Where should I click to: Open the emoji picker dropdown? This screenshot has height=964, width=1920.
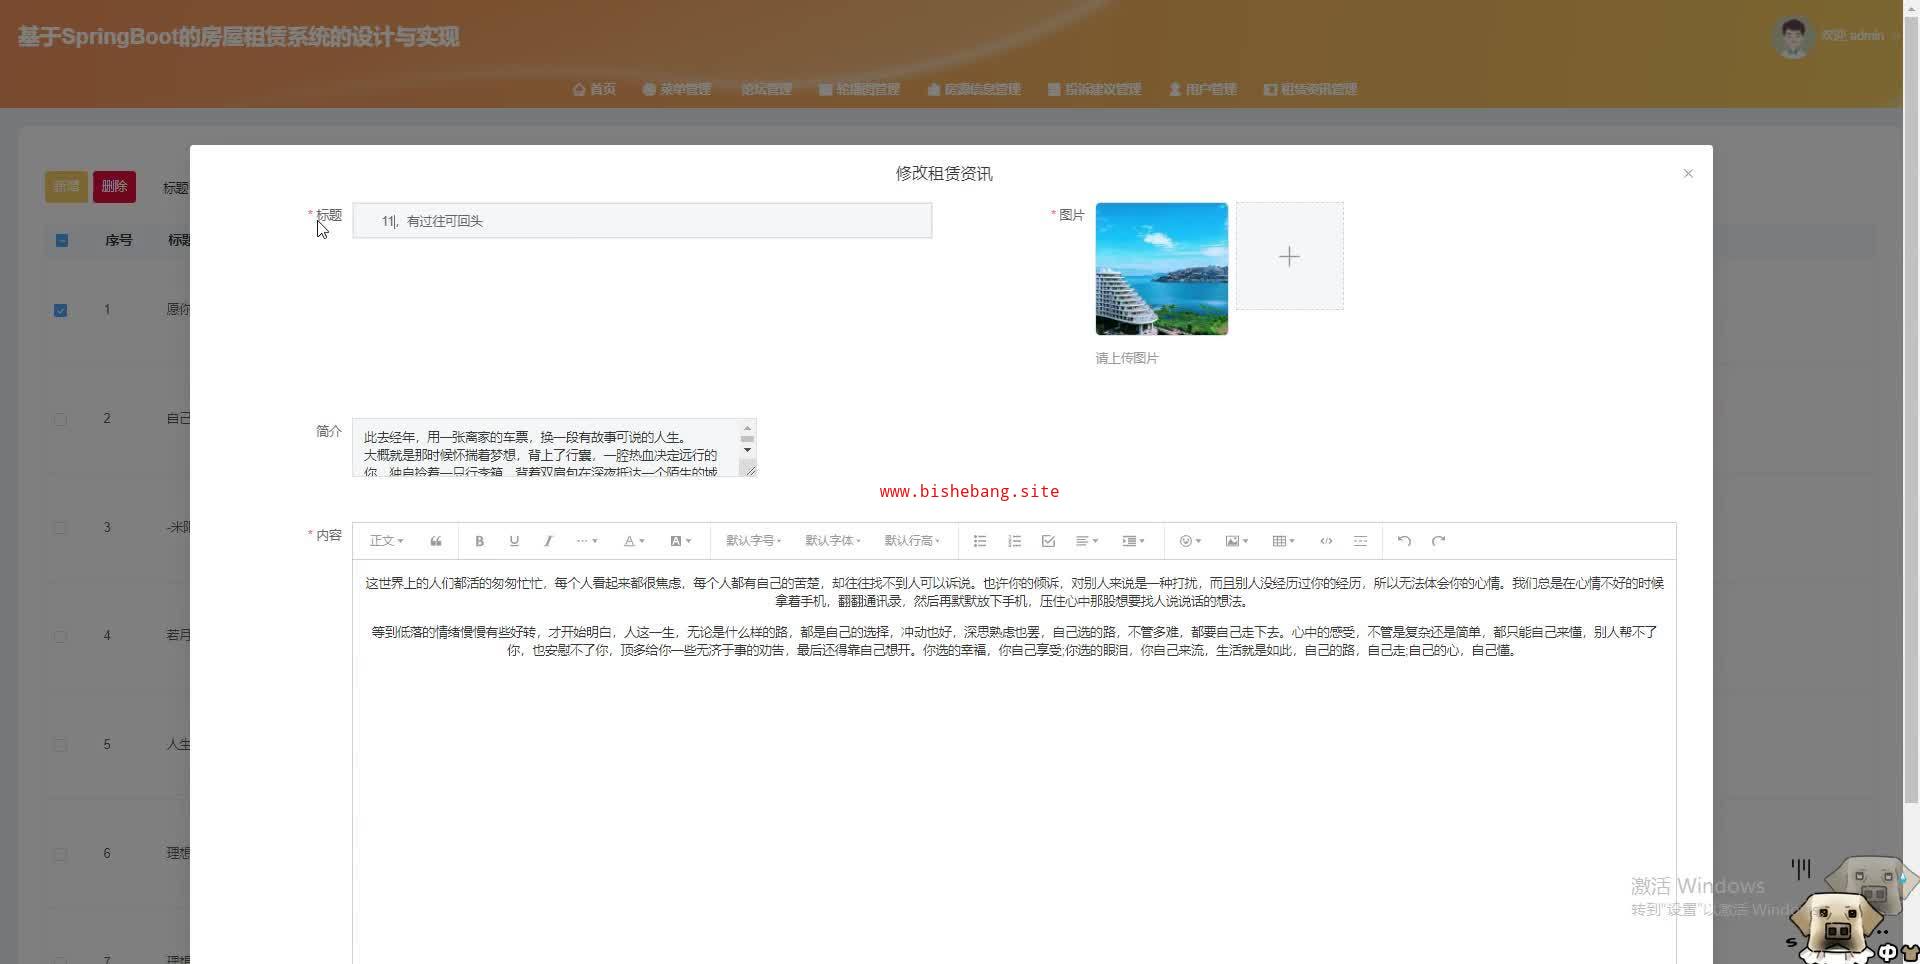click(1190, 541)
